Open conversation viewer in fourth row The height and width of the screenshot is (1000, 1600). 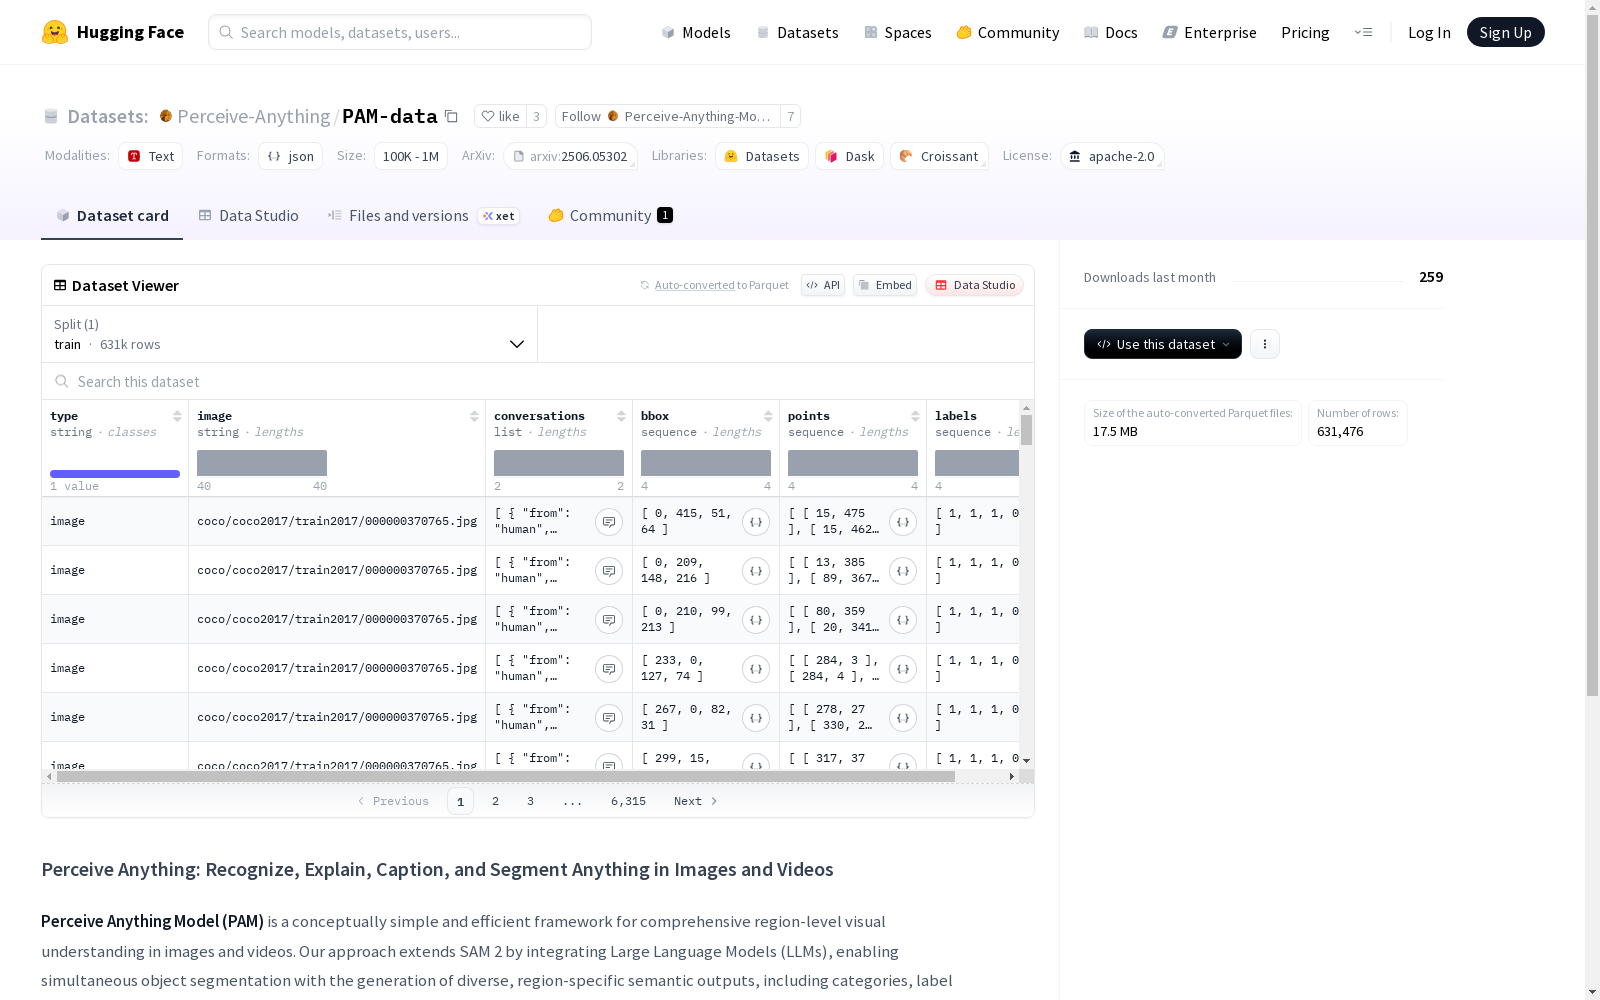click(609, 669)
